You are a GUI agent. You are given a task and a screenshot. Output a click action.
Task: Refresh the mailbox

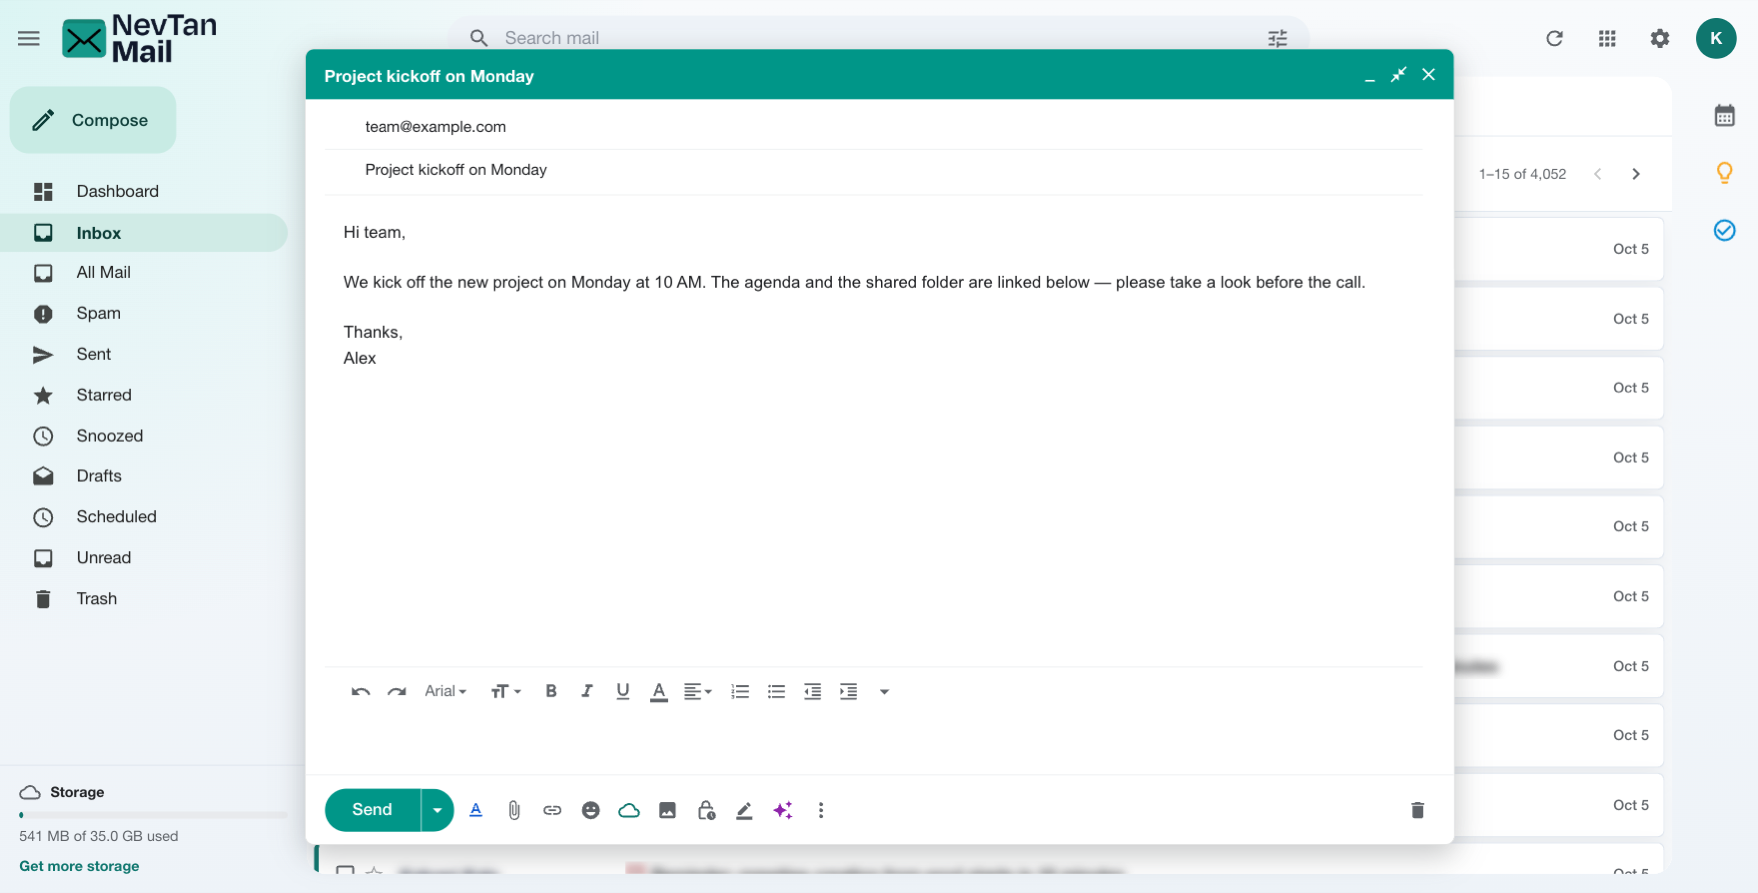pyautogui.click(x=1554, y=38)
